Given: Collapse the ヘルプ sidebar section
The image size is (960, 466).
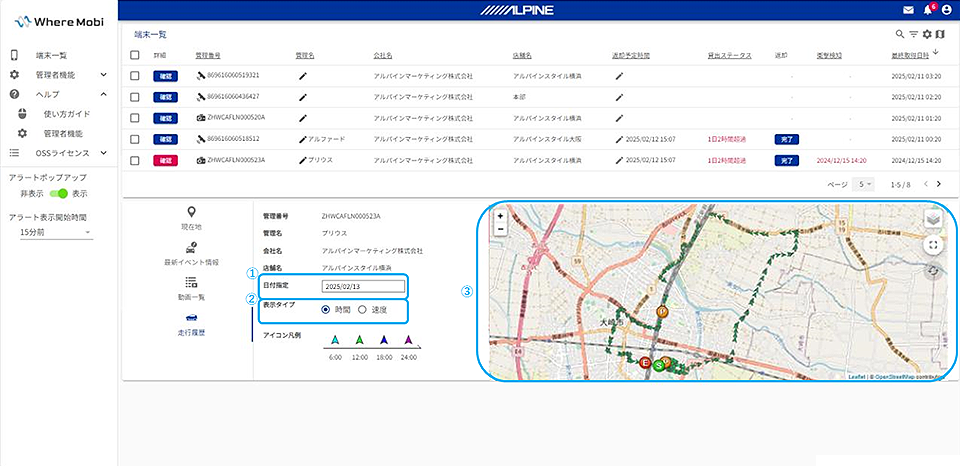Looking at the screenshot, I should [103, 94].
